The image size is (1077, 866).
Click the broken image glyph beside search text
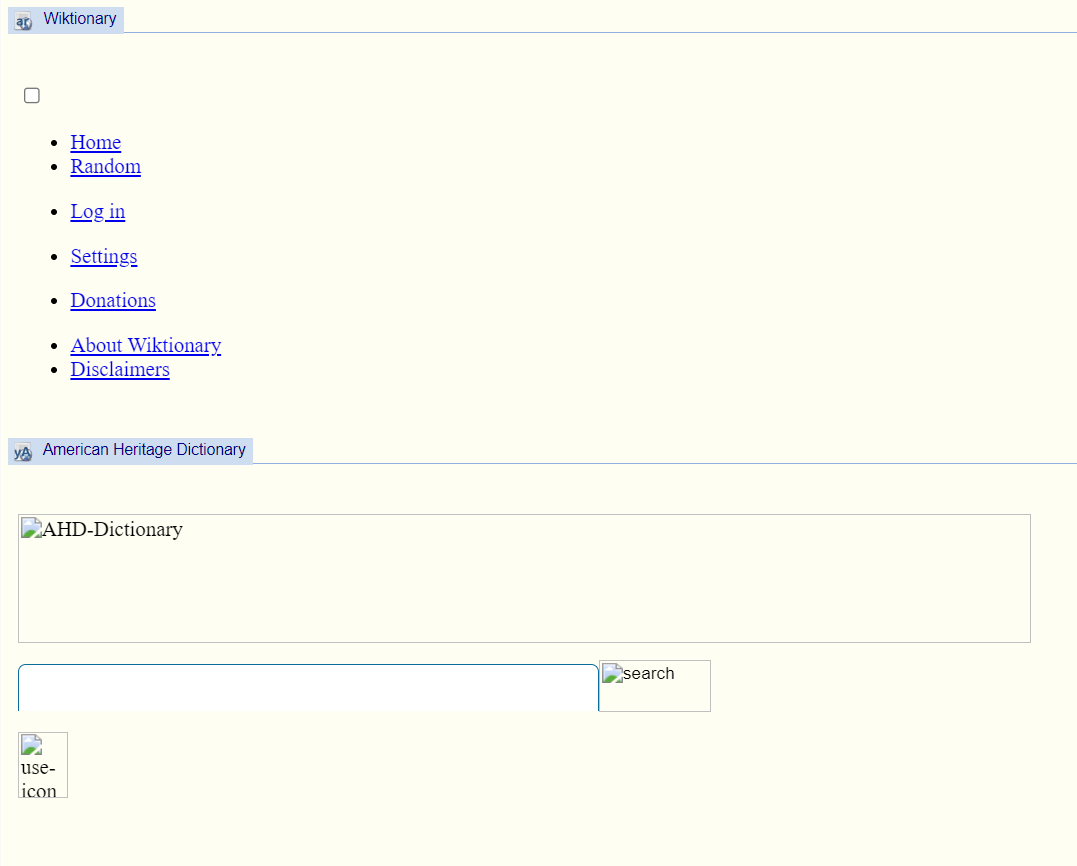tap(613, 674)
